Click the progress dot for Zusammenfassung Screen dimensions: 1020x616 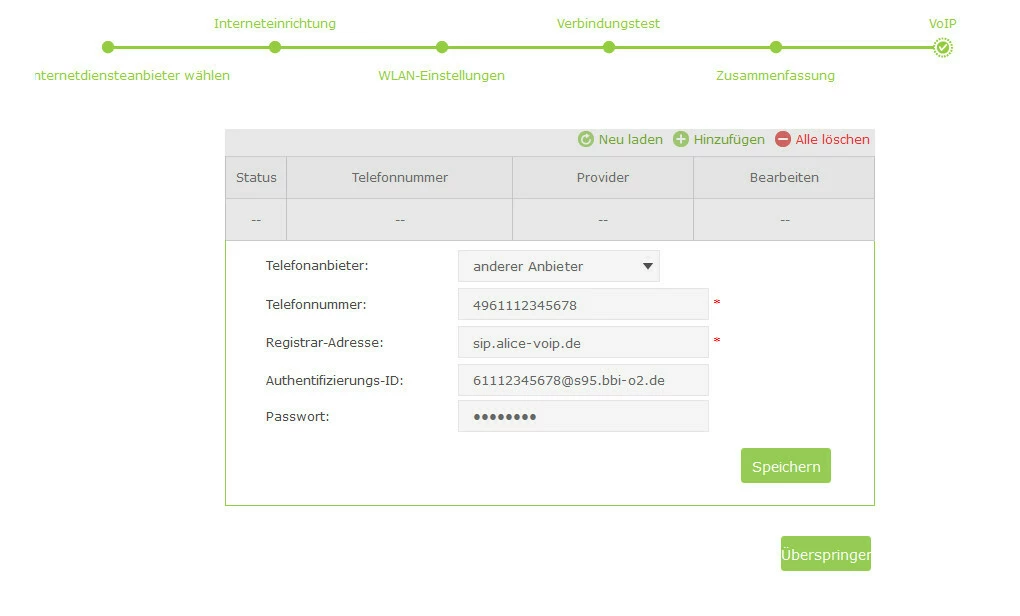775,47
